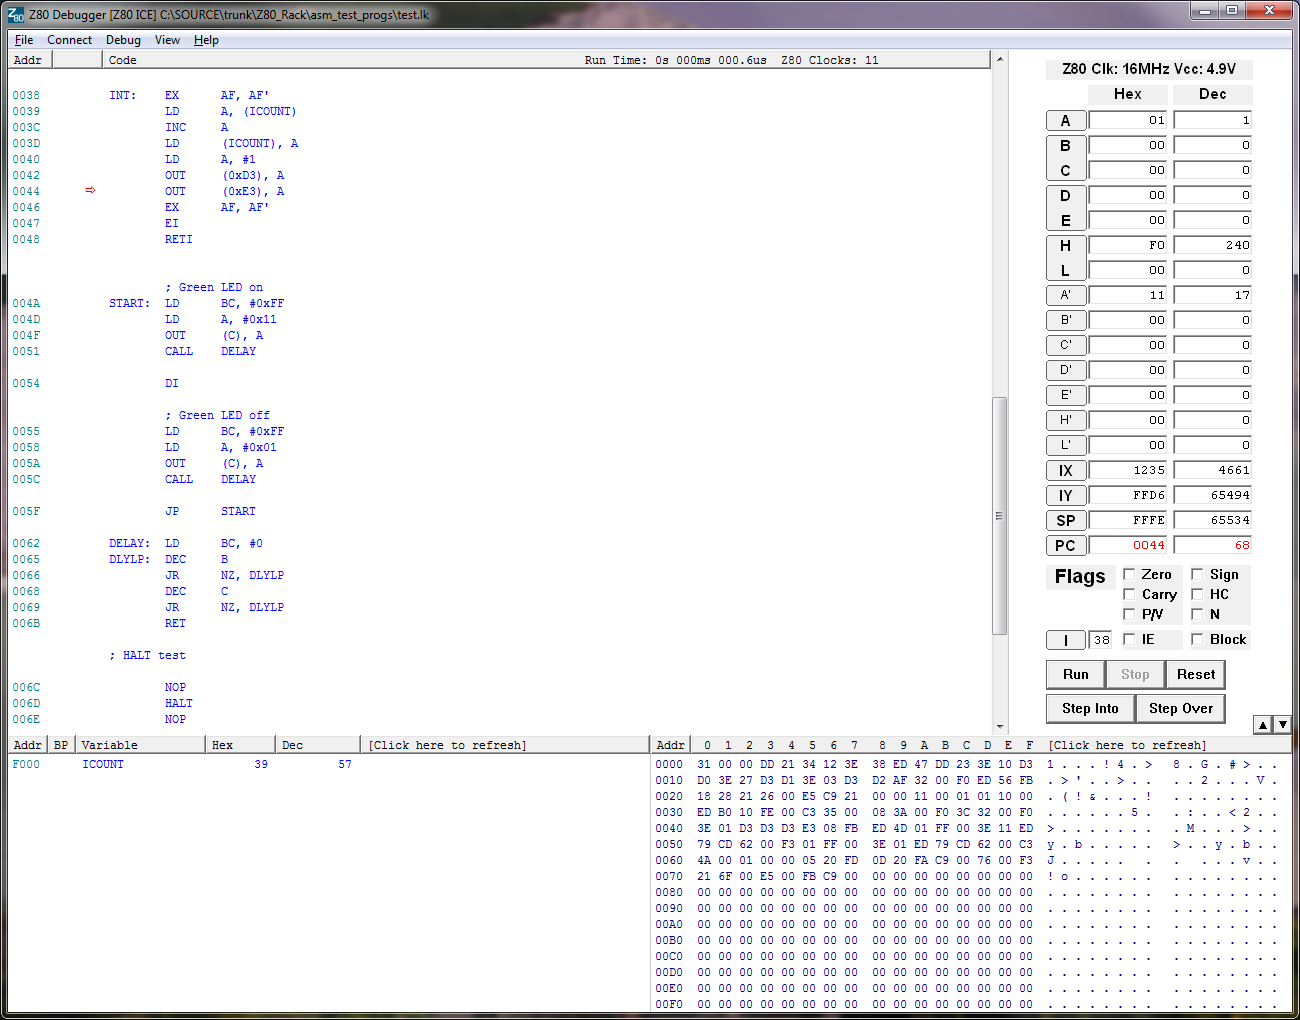Click the Variable column header

click(x=140, y=745)
